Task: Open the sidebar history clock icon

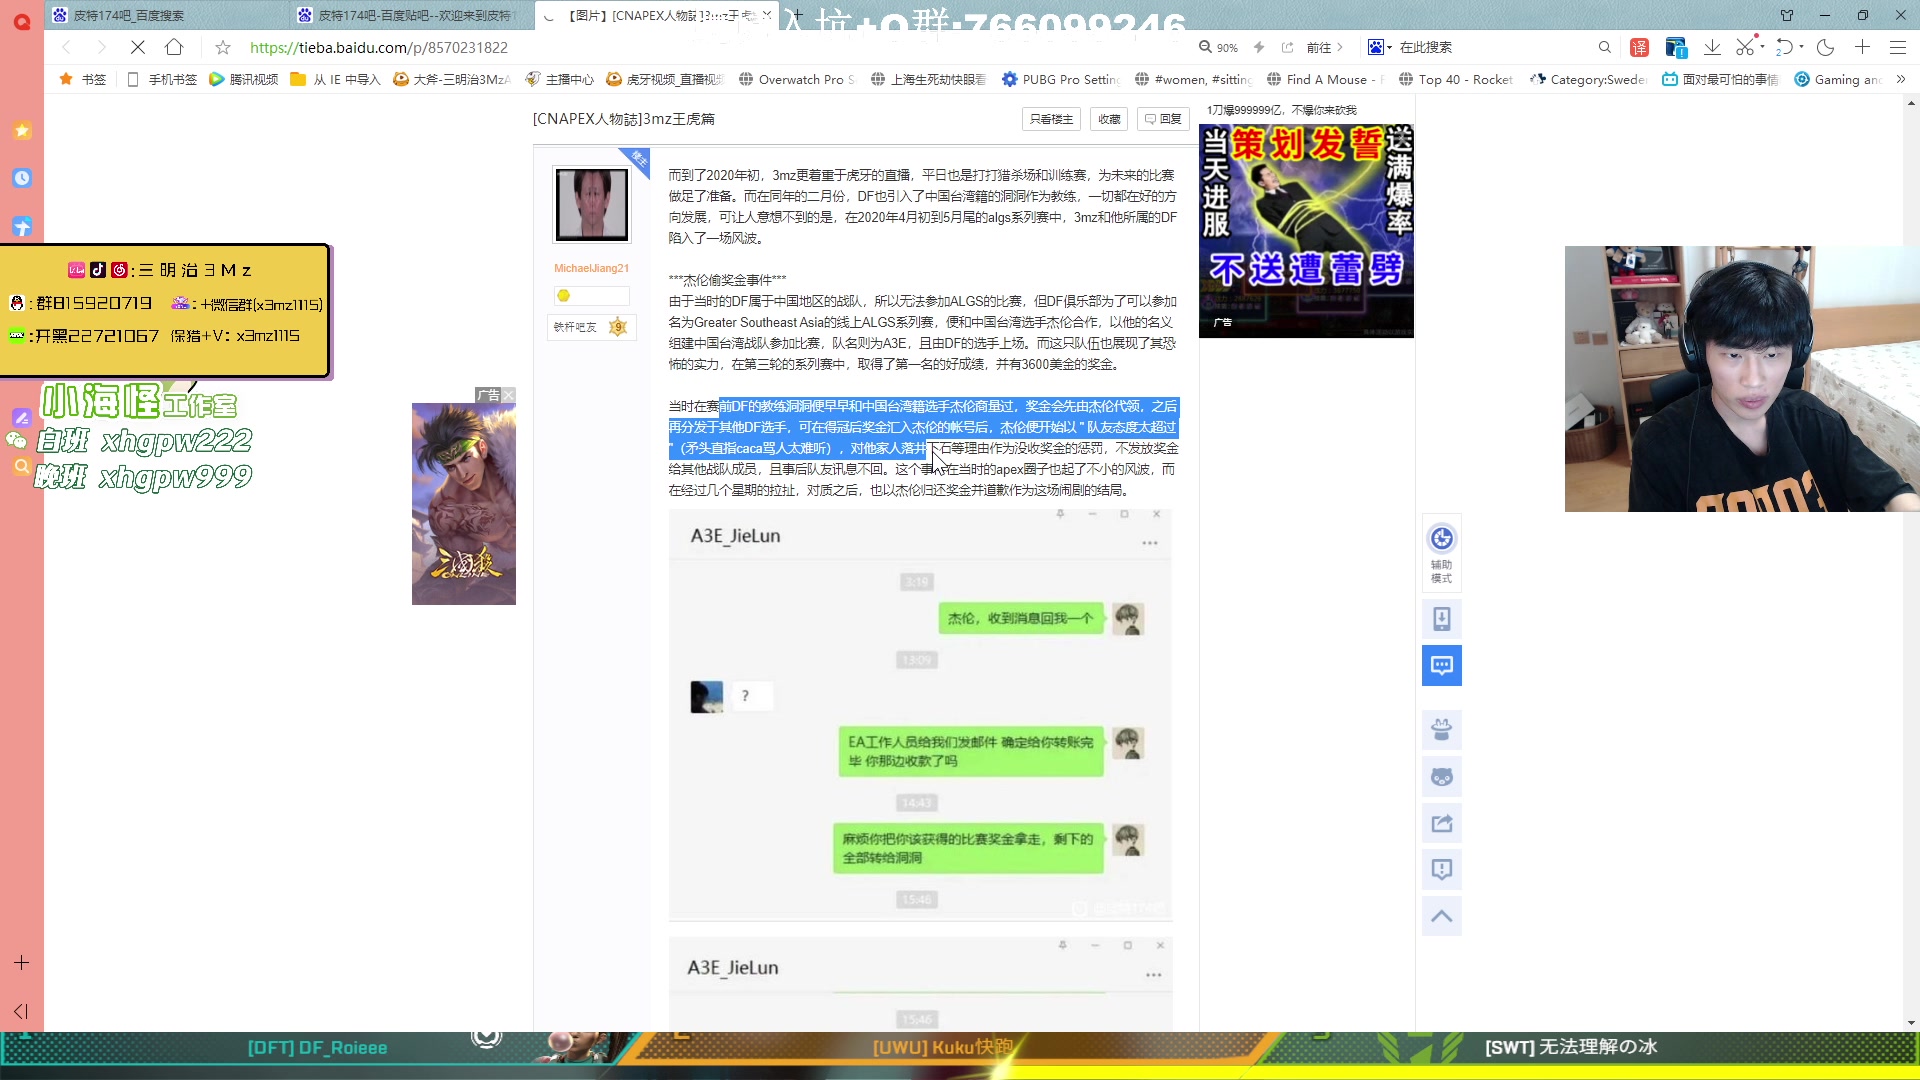Action: pyautogui.click(x=22, y=178)
